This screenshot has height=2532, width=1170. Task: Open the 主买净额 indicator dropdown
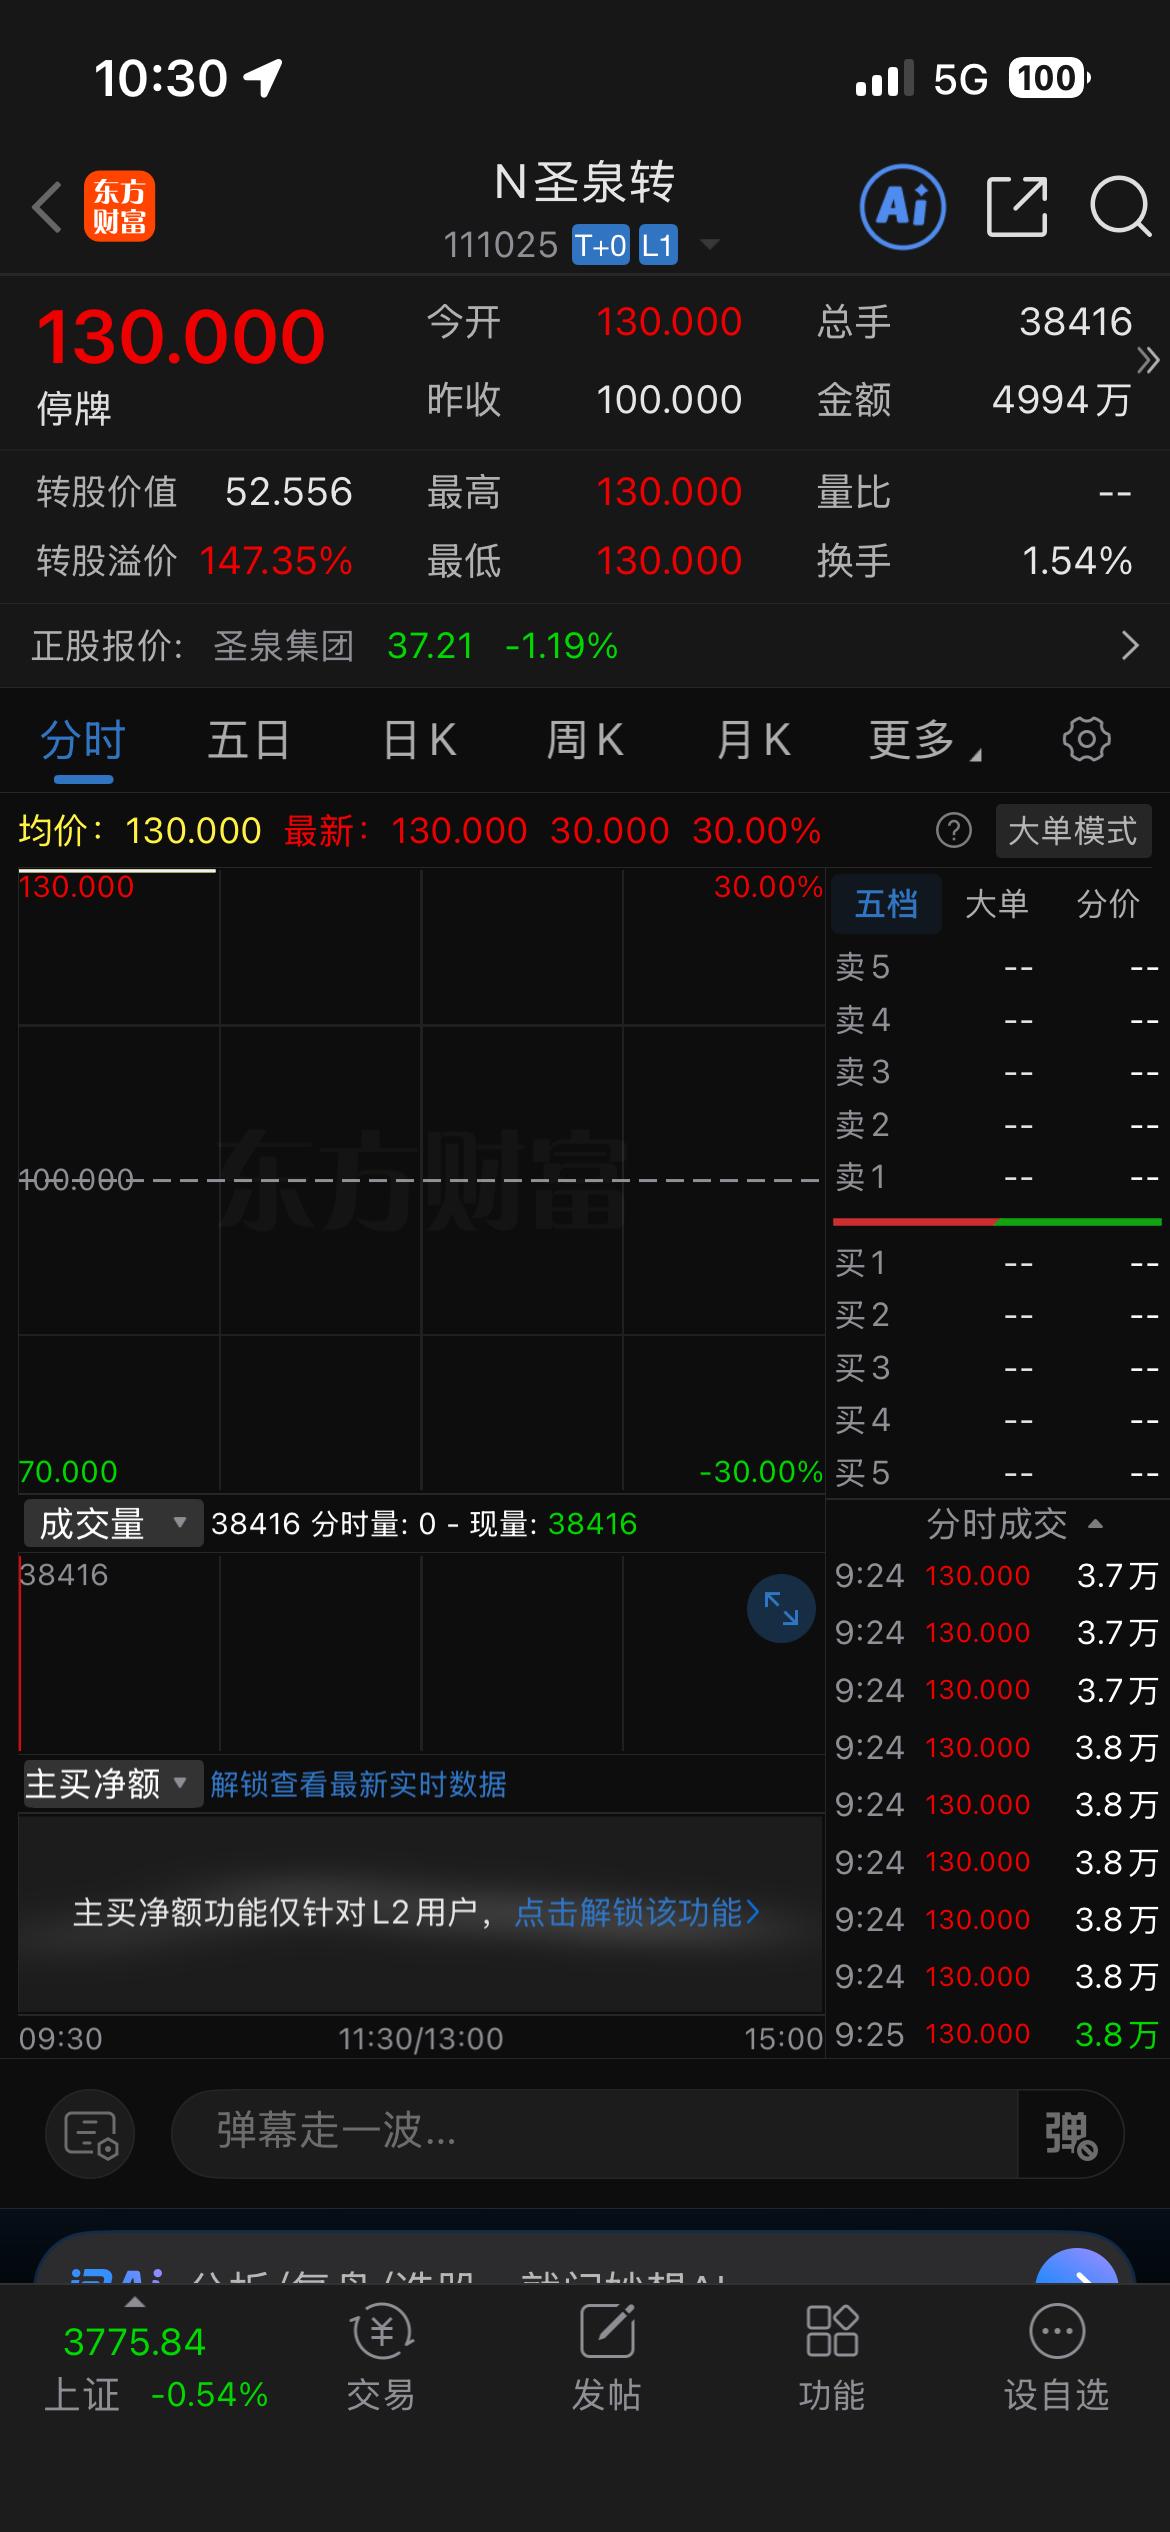[113, 1784]
